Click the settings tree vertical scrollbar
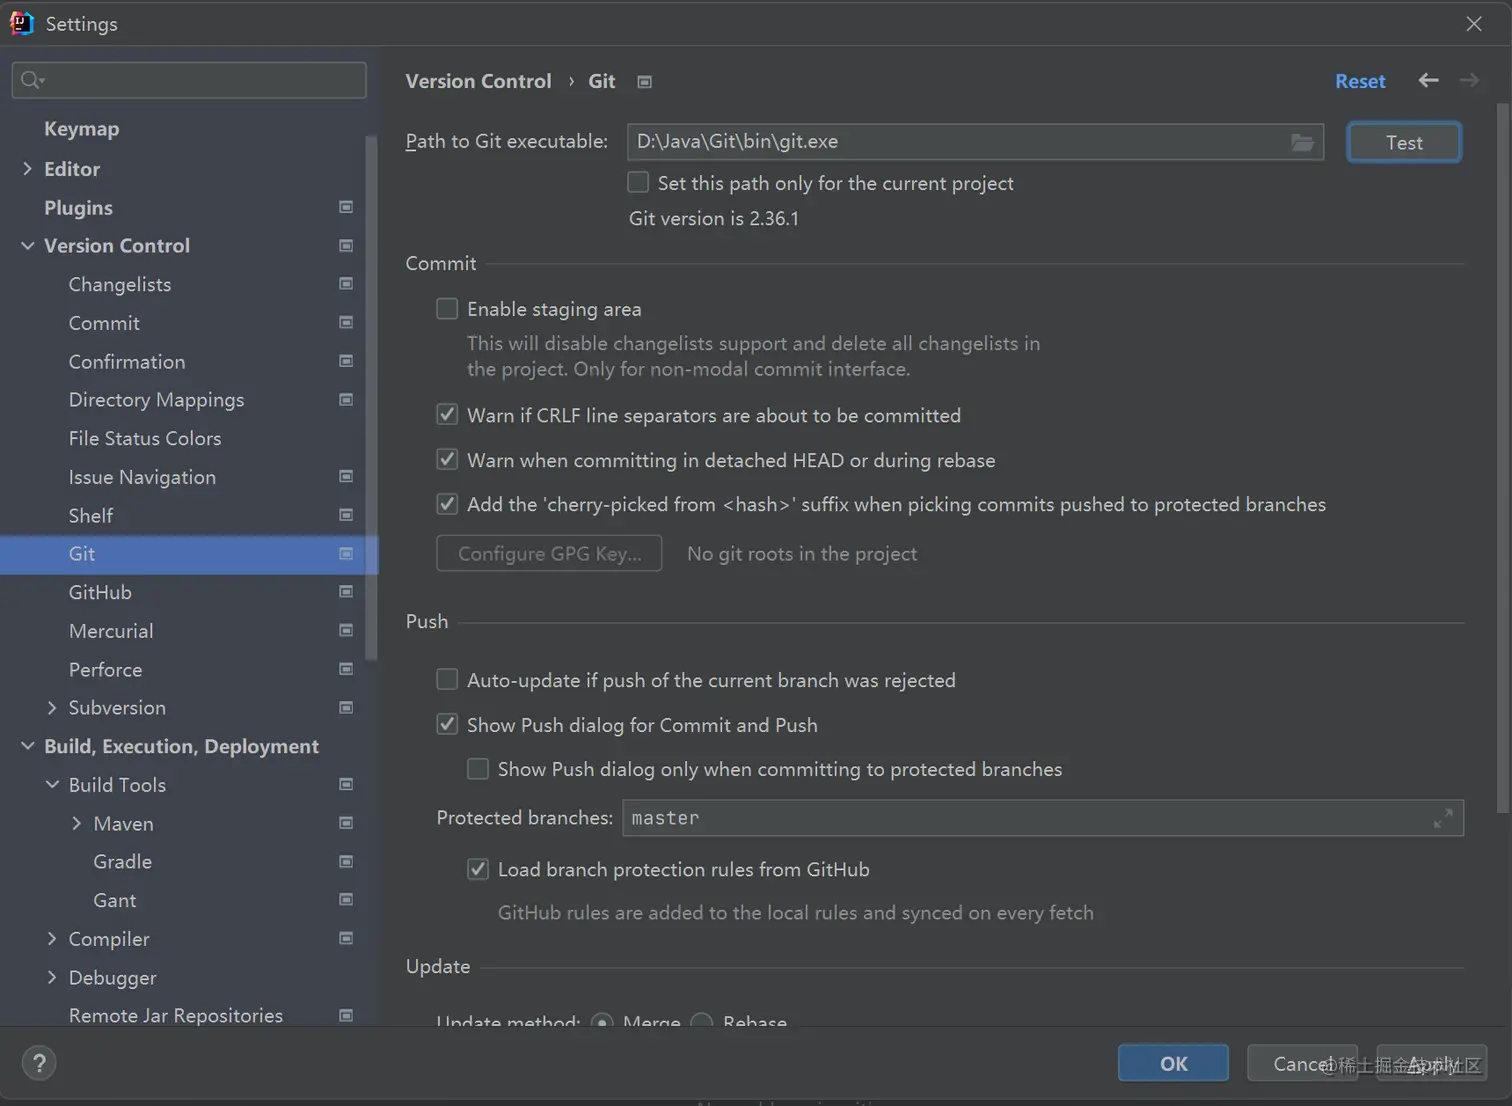 point(372,400)
